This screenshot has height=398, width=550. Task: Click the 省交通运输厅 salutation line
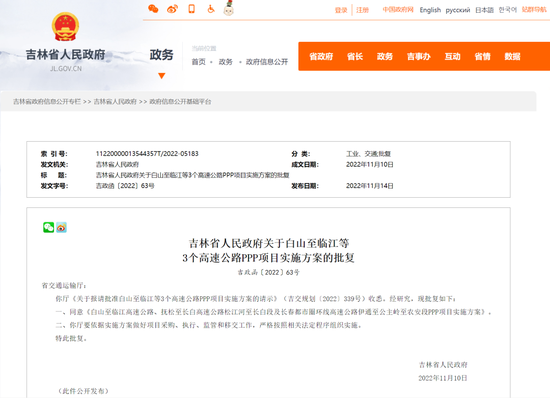64,285
